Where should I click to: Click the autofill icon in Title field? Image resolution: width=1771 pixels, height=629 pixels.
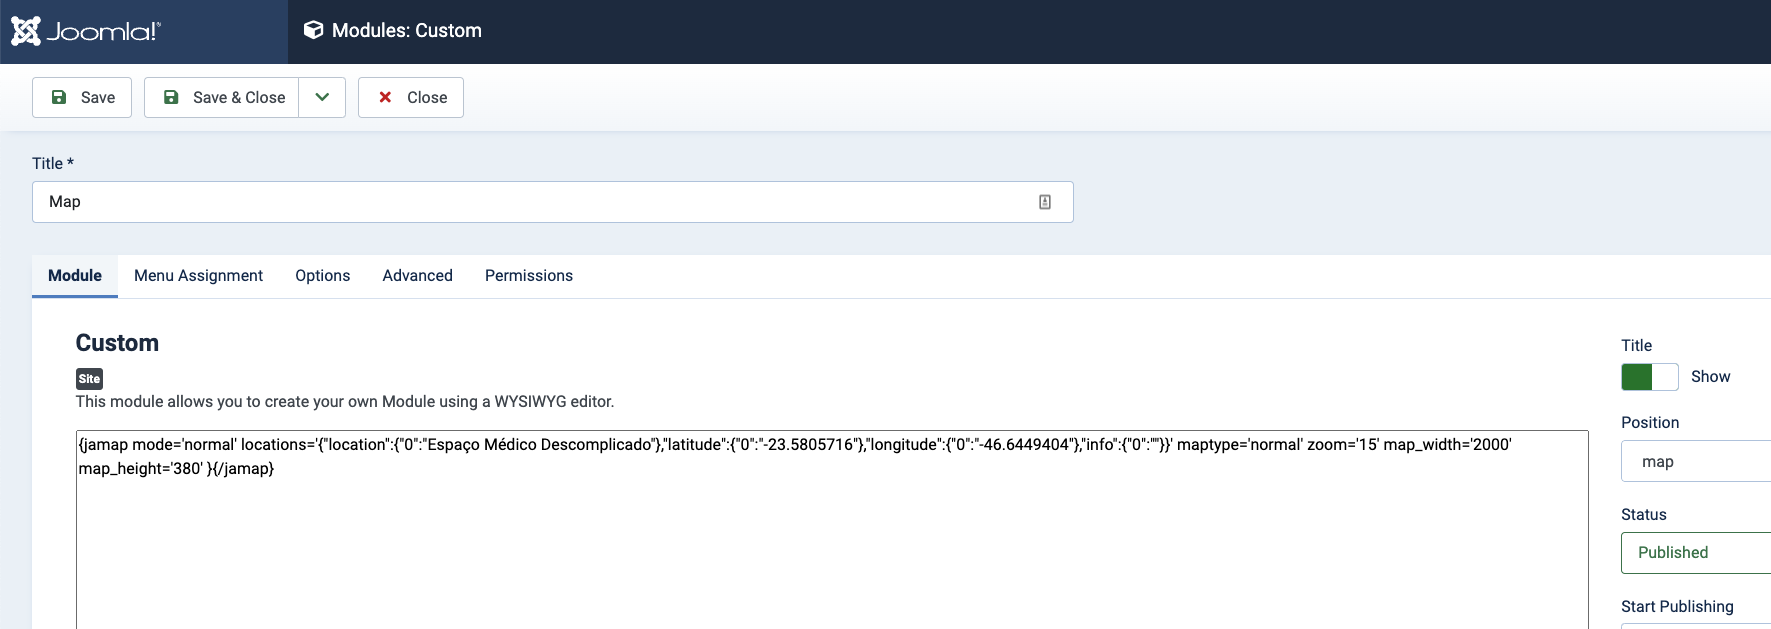(x=1045, y=202)
